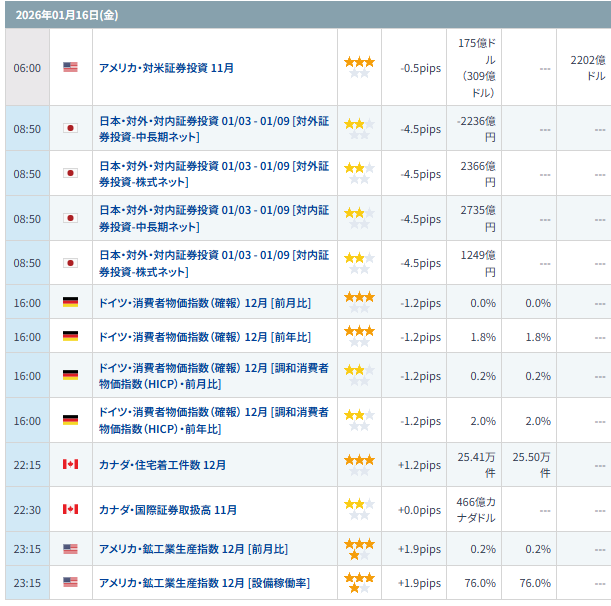Click the Japan flag for 対外証券投資-中長期ネット row
Image resolution: width=611 pixels, height=606 pixels.
70,128
